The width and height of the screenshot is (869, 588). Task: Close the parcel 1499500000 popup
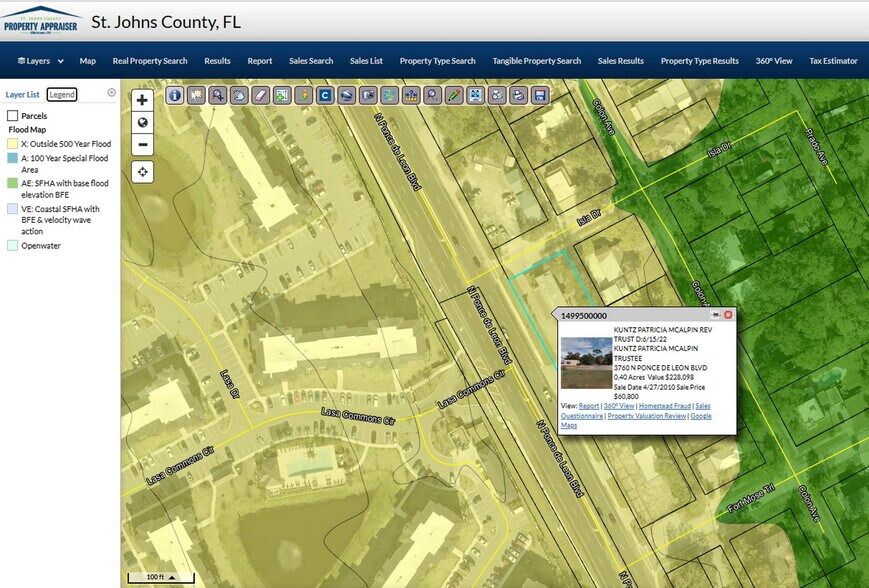pyautogui.click(x=728, y=315)
